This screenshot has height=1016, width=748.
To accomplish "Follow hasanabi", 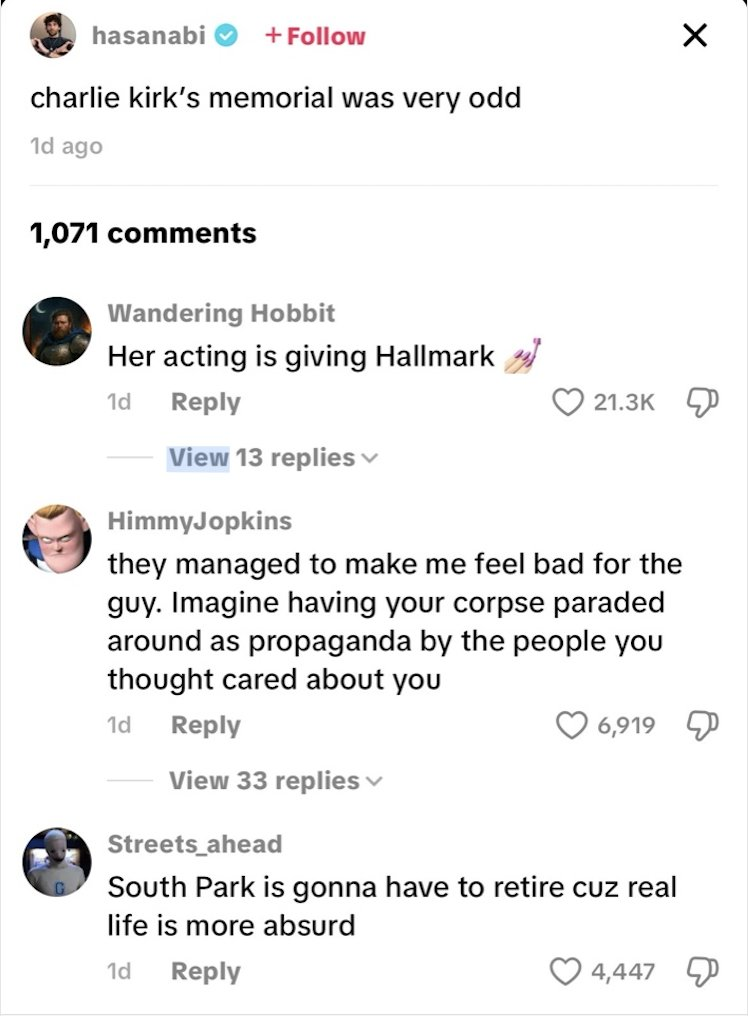I will 315,37.
